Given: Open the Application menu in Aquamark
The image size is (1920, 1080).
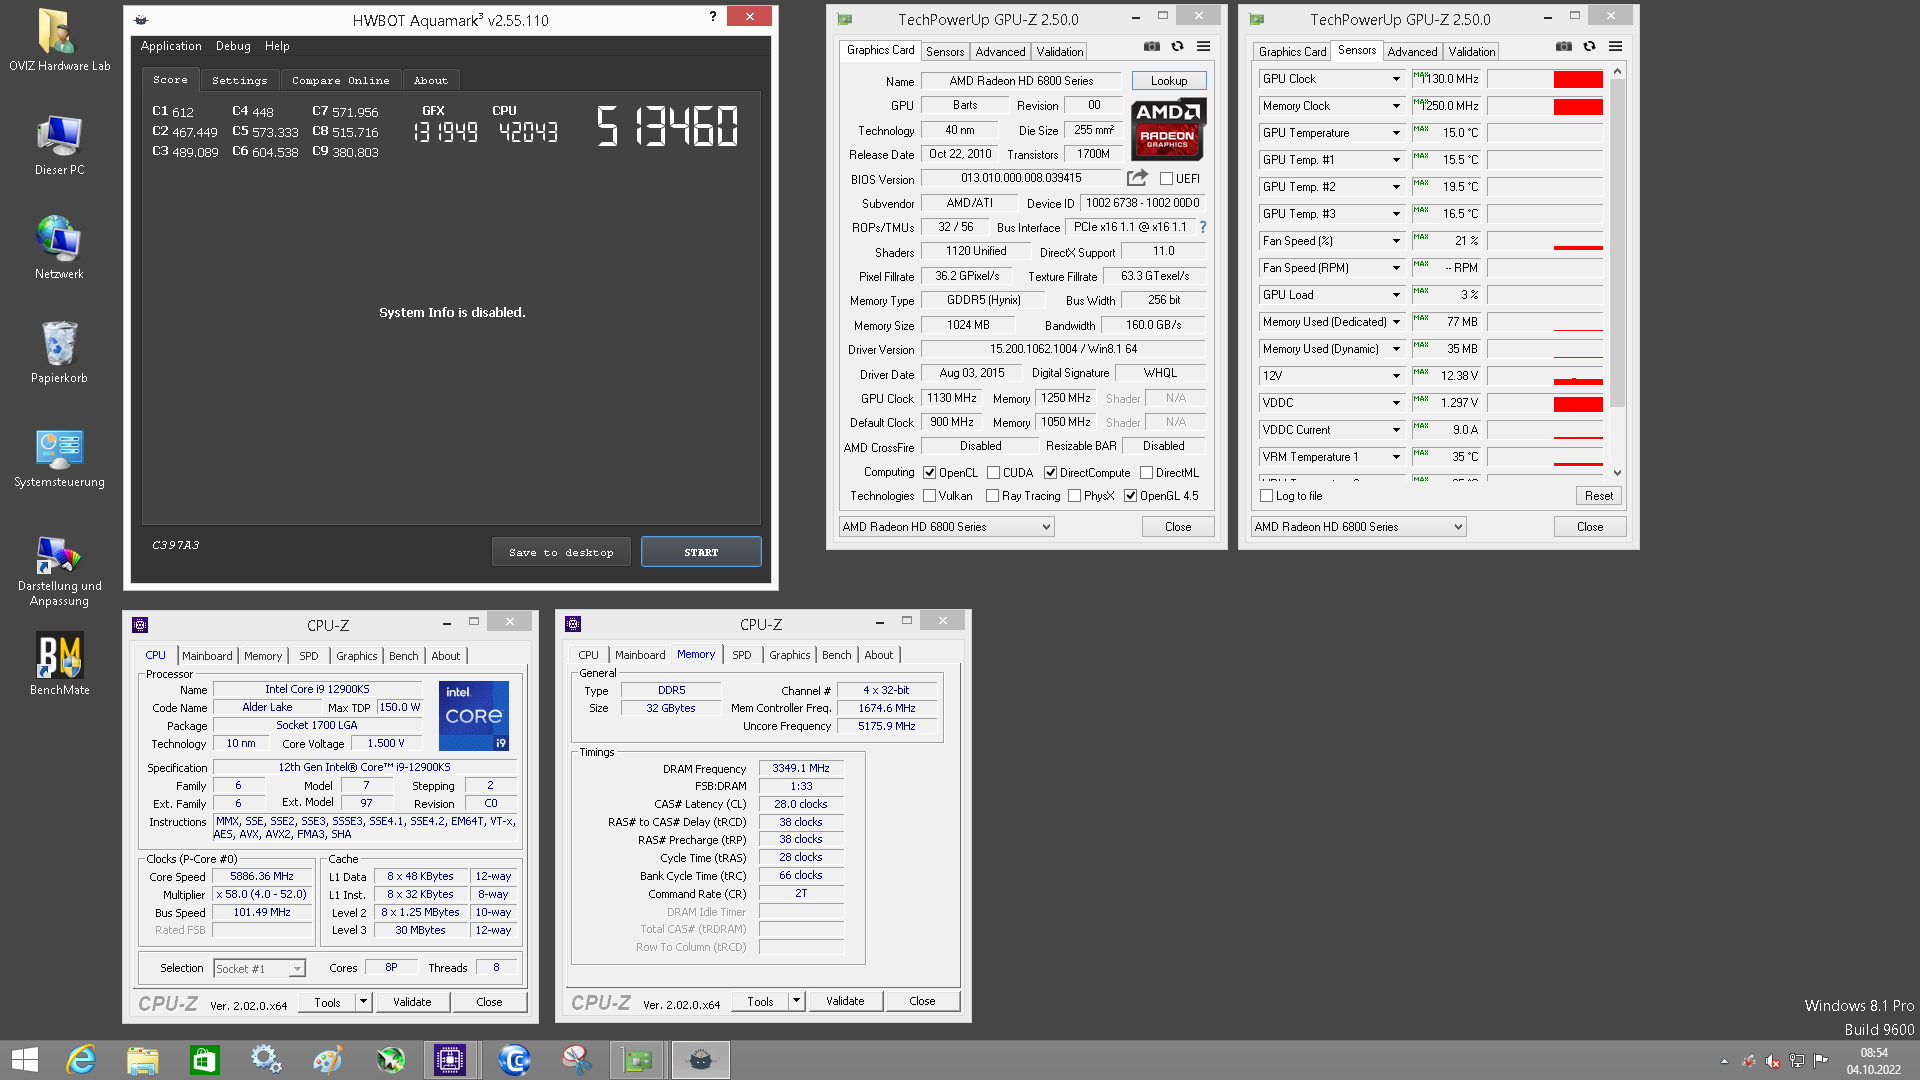Looking at the screenshot, I should 171,46.
